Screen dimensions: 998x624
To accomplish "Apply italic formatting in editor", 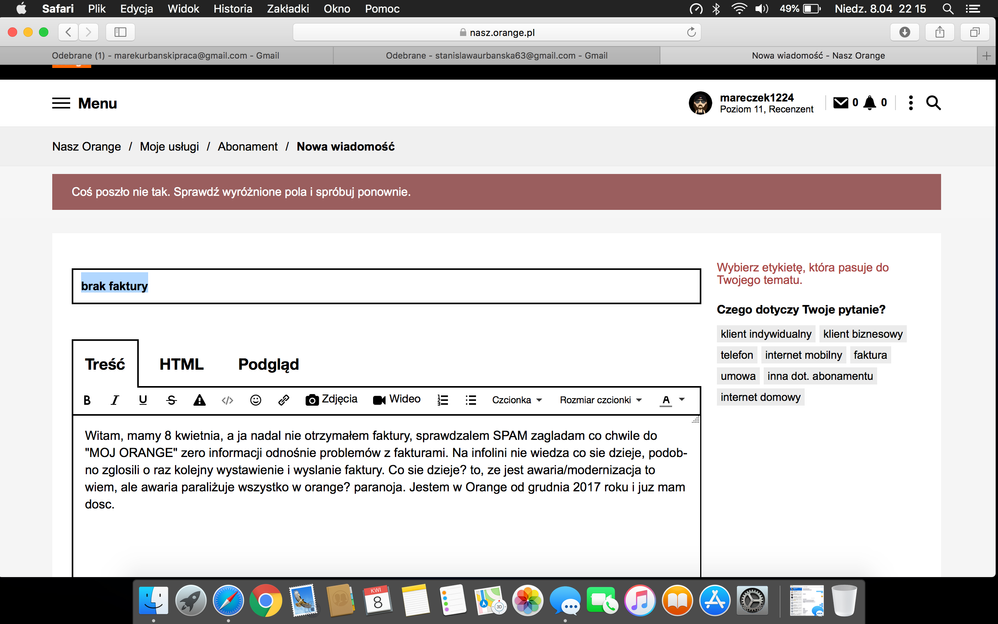I will tap(115, 400).
